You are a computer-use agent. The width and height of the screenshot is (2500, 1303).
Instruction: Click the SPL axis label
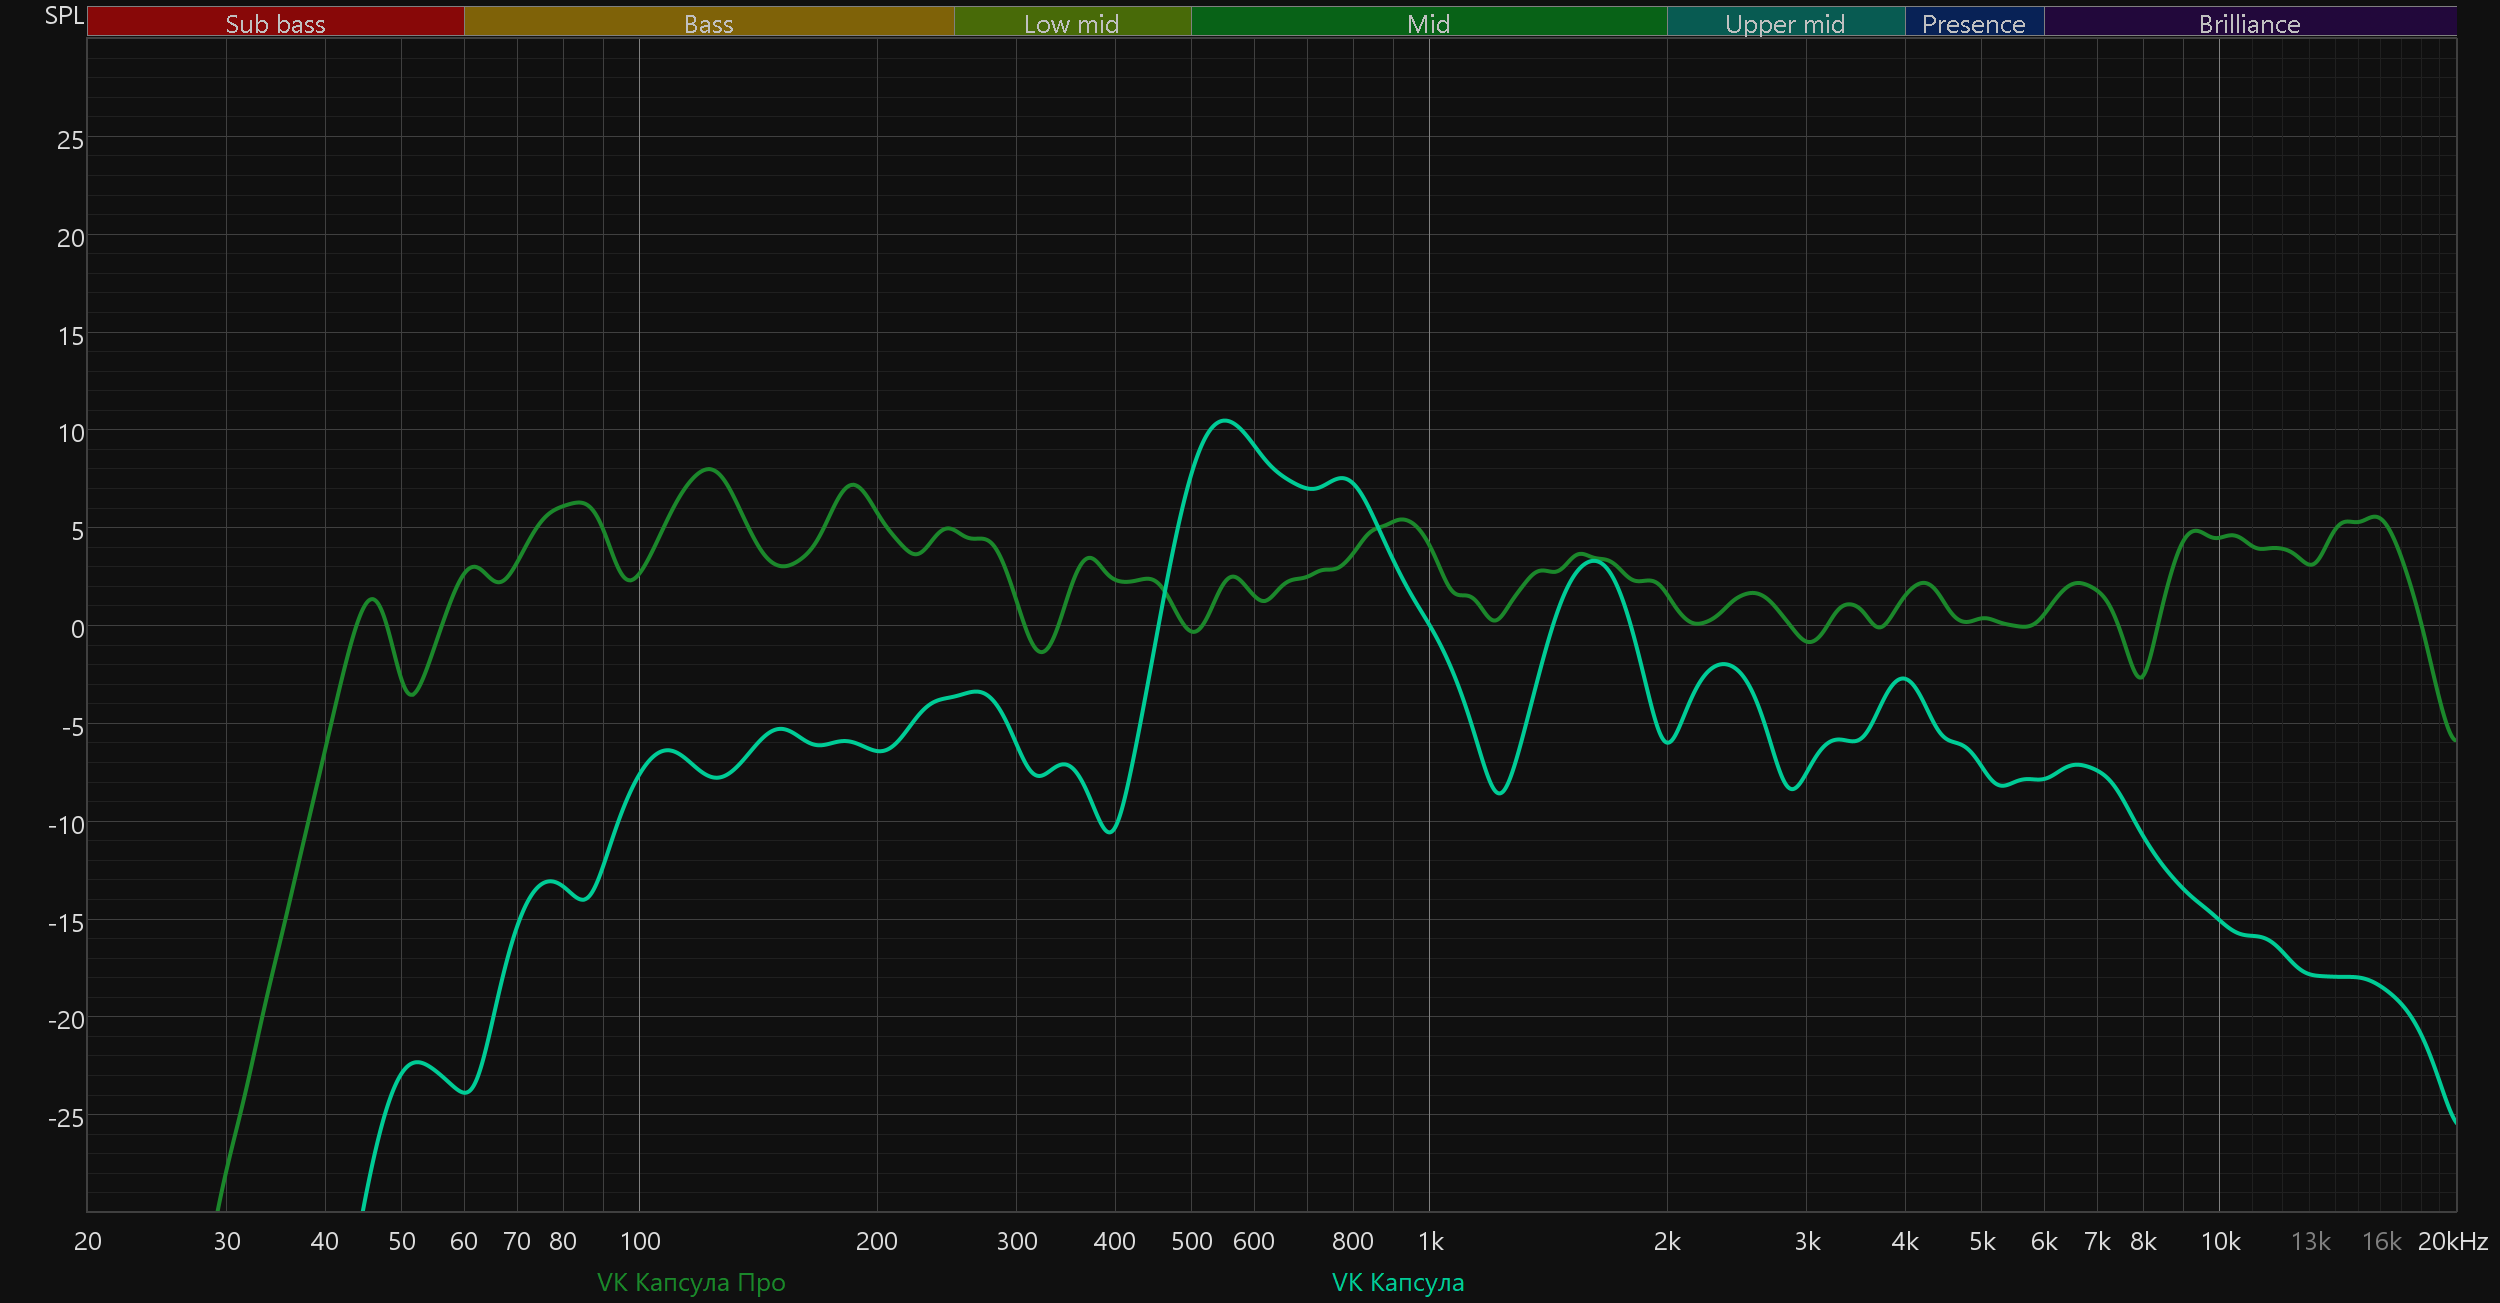click(x=64, y=16)
